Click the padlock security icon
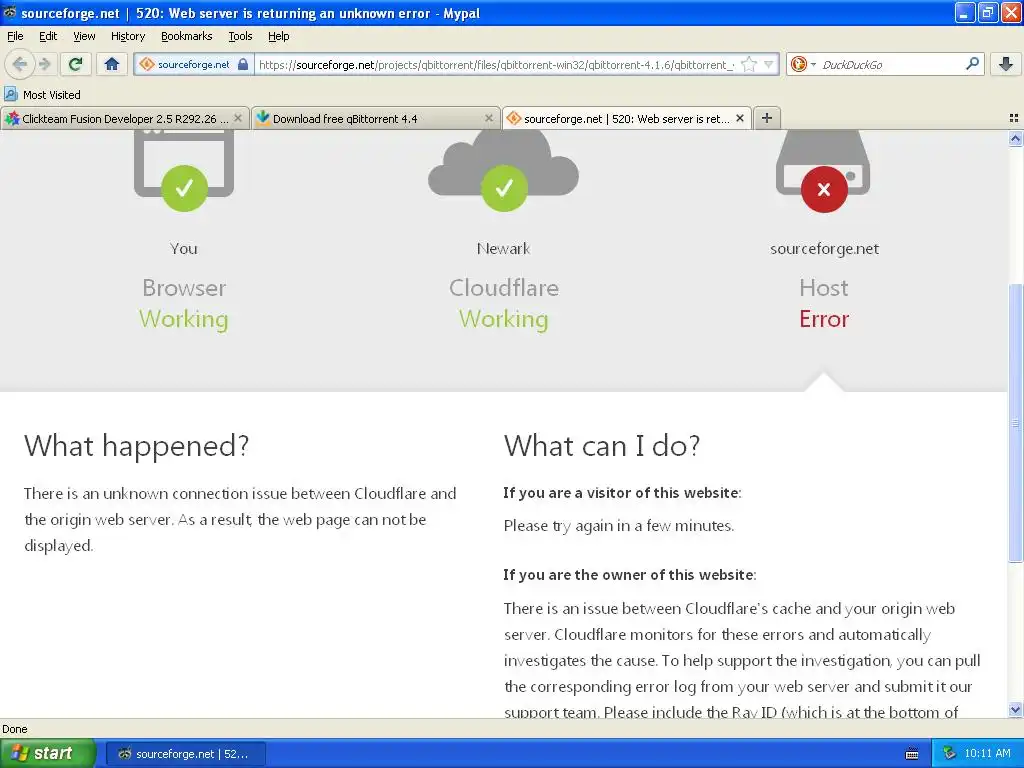 [x=243, y=64]
